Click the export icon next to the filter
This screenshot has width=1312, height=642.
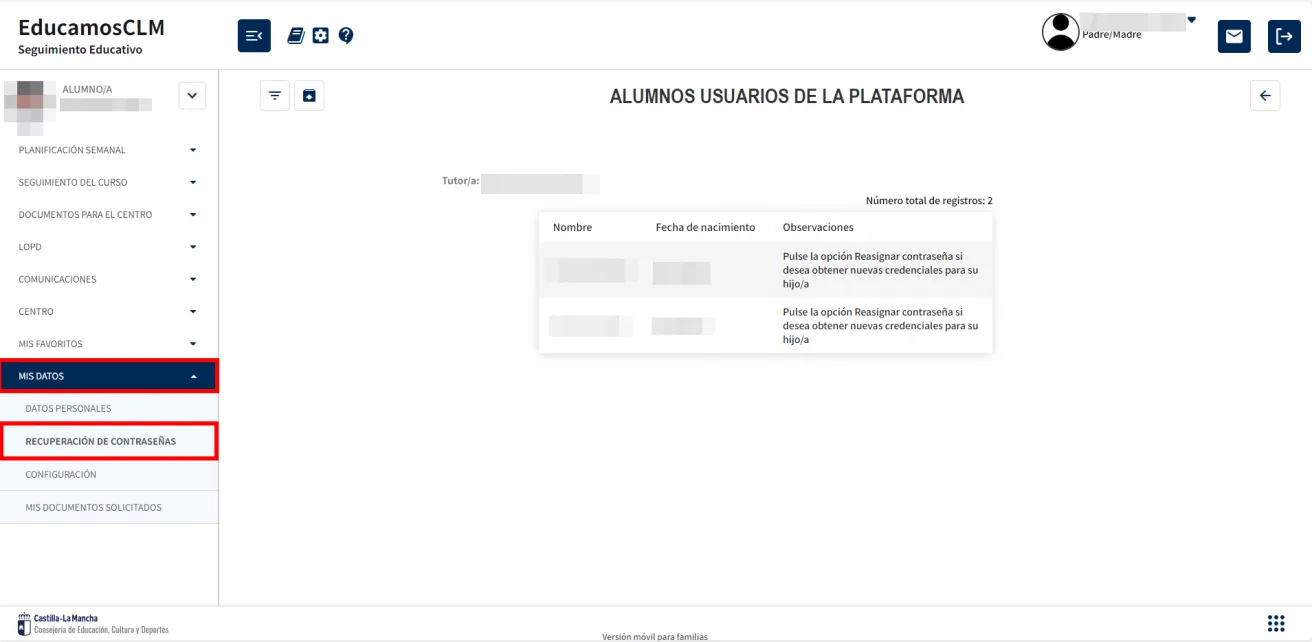click(309, 95)
